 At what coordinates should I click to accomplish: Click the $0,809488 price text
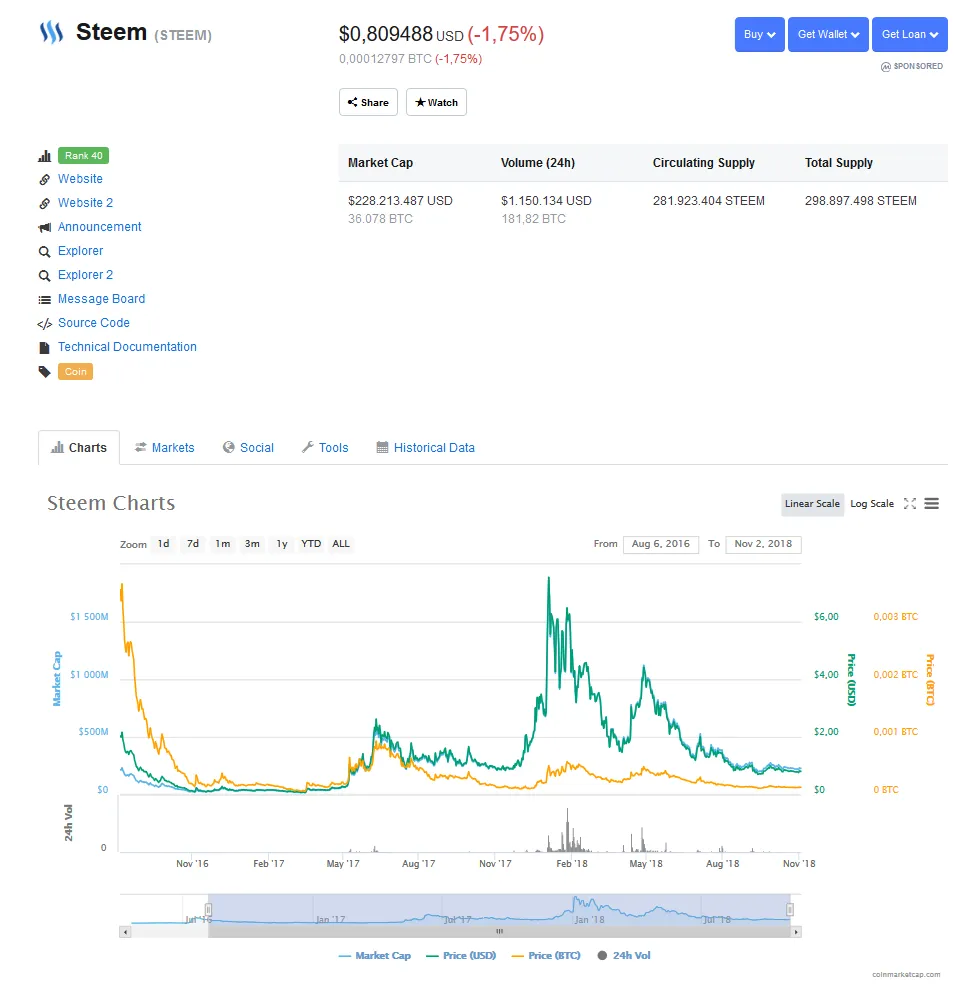[x=386, y=34]
